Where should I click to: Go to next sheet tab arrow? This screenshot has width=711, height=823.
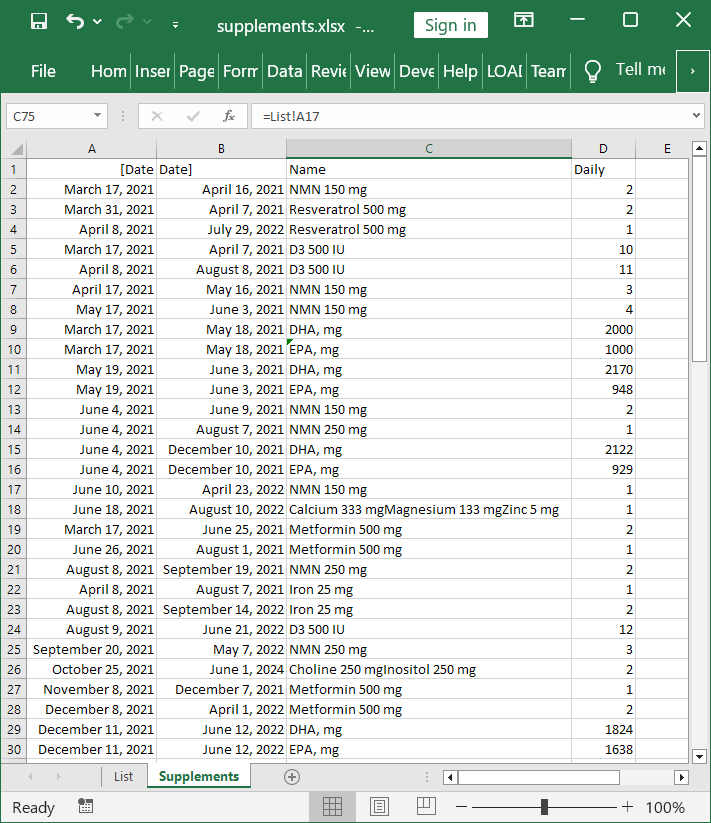58,777
